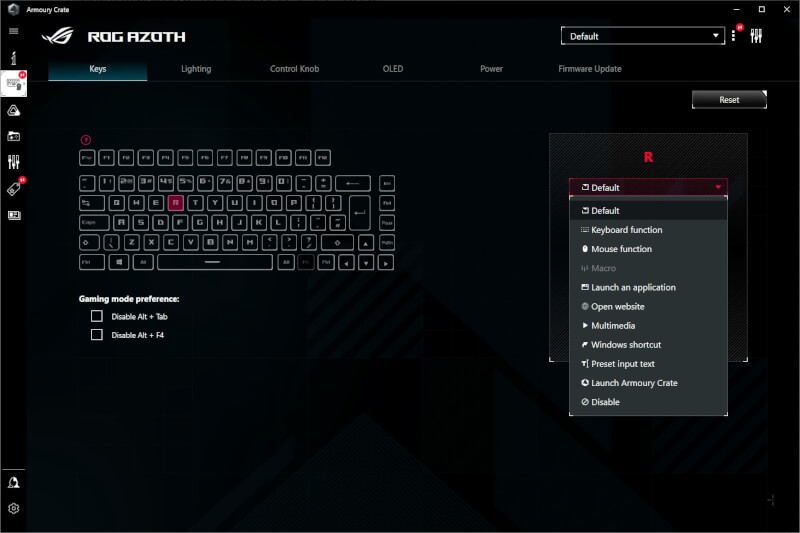Image resolution: width=800 pixels, height=533 pixels.
Task: Select the Backspace arrow key
Action: click(x=353, y=183)
